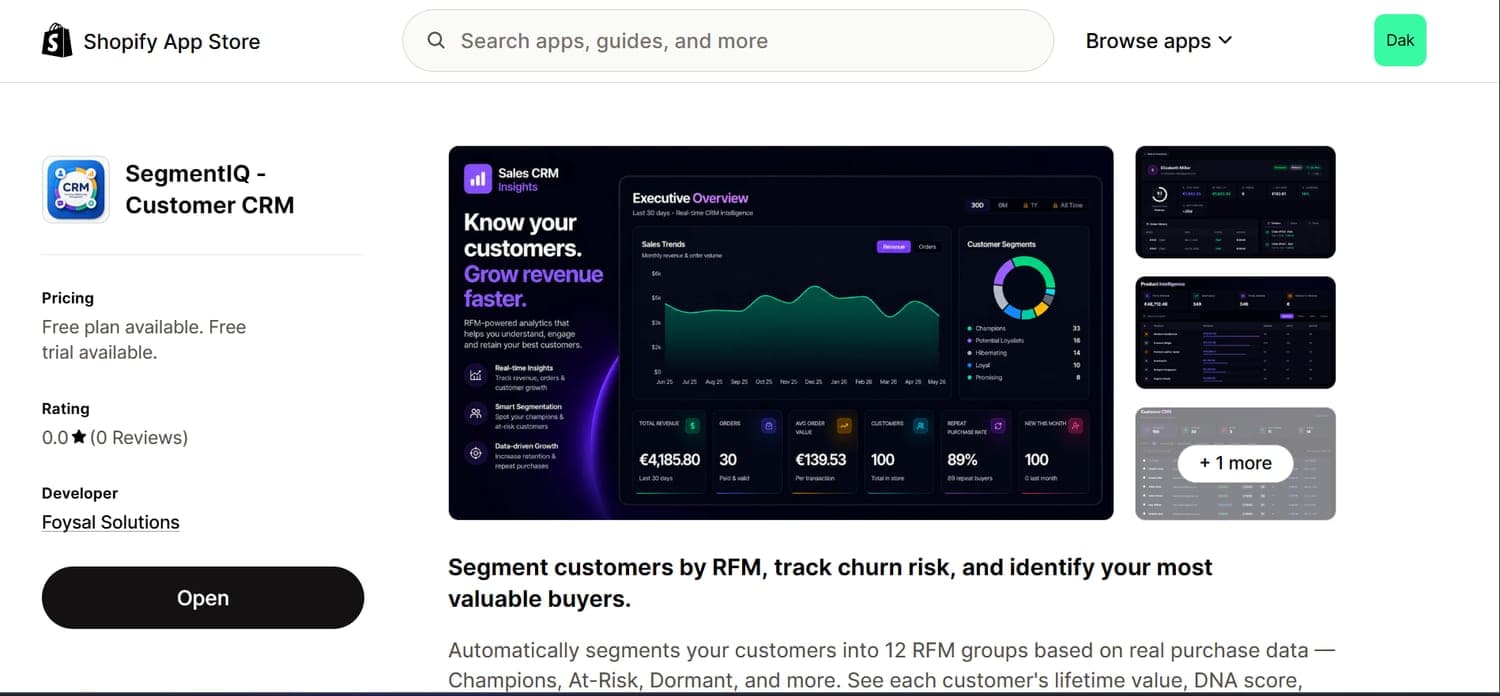
Task: Switch to the Revenue chart toggle
Action: pos(893,247)
